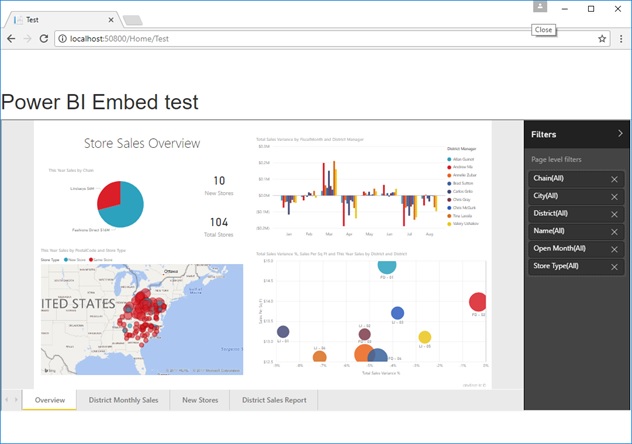Click the Power BI Embed test heading

pyautogui.click(x=100, y=102)
